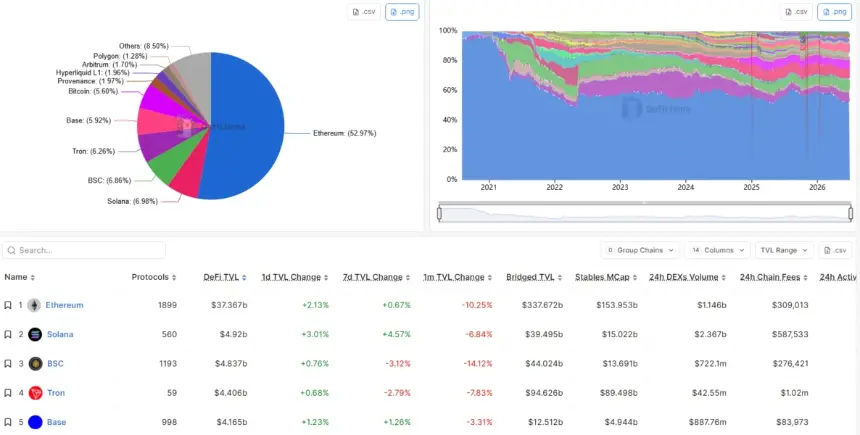Click the Base chain blue logo icon
This screenshot has width=860, height=435.
click(x=35, y=422)
